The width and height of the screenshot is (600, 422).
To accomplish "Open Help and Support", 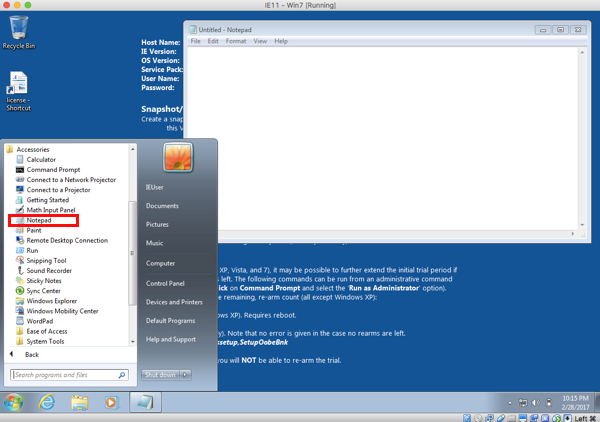I will pyautogui.click(x=171, y=339).
